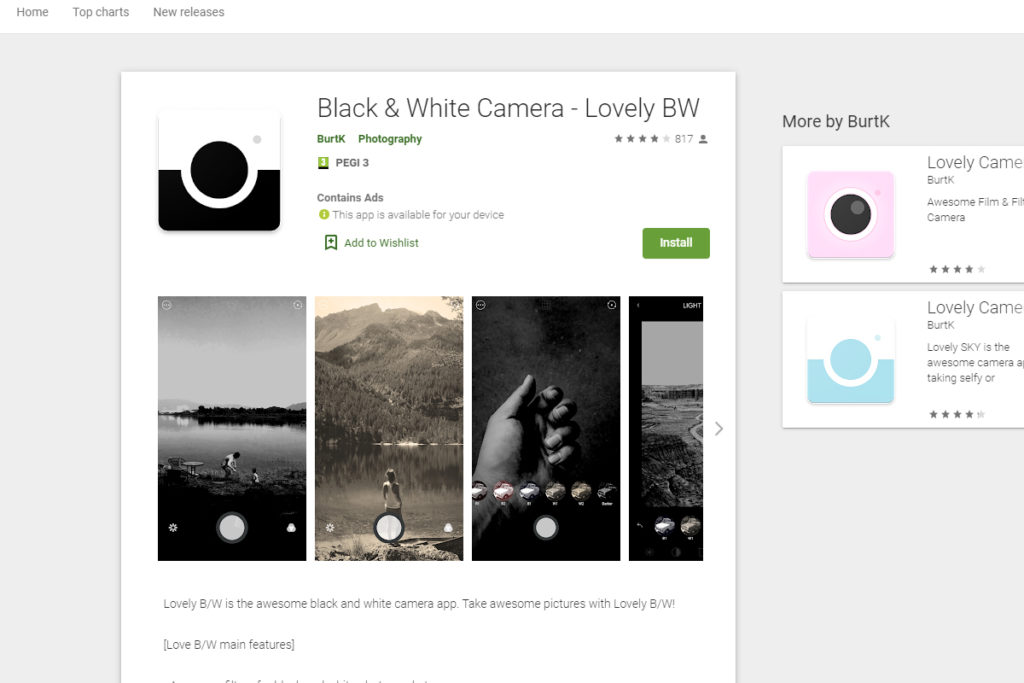The height and width of the screenshot is (683, 1024).
Task: Click the PEGI 3 rating badge
Action: (x=343, y=163)
